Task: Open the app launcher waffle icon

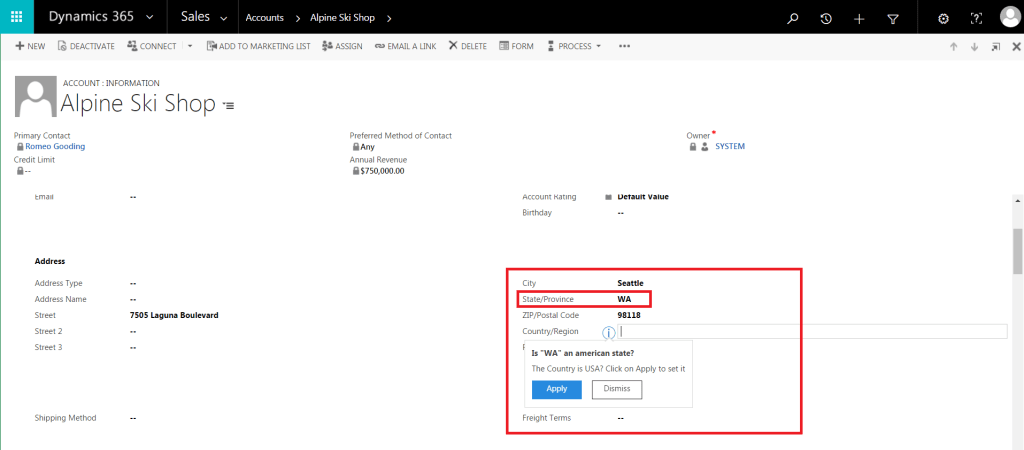Action: (x=17, y=18)
